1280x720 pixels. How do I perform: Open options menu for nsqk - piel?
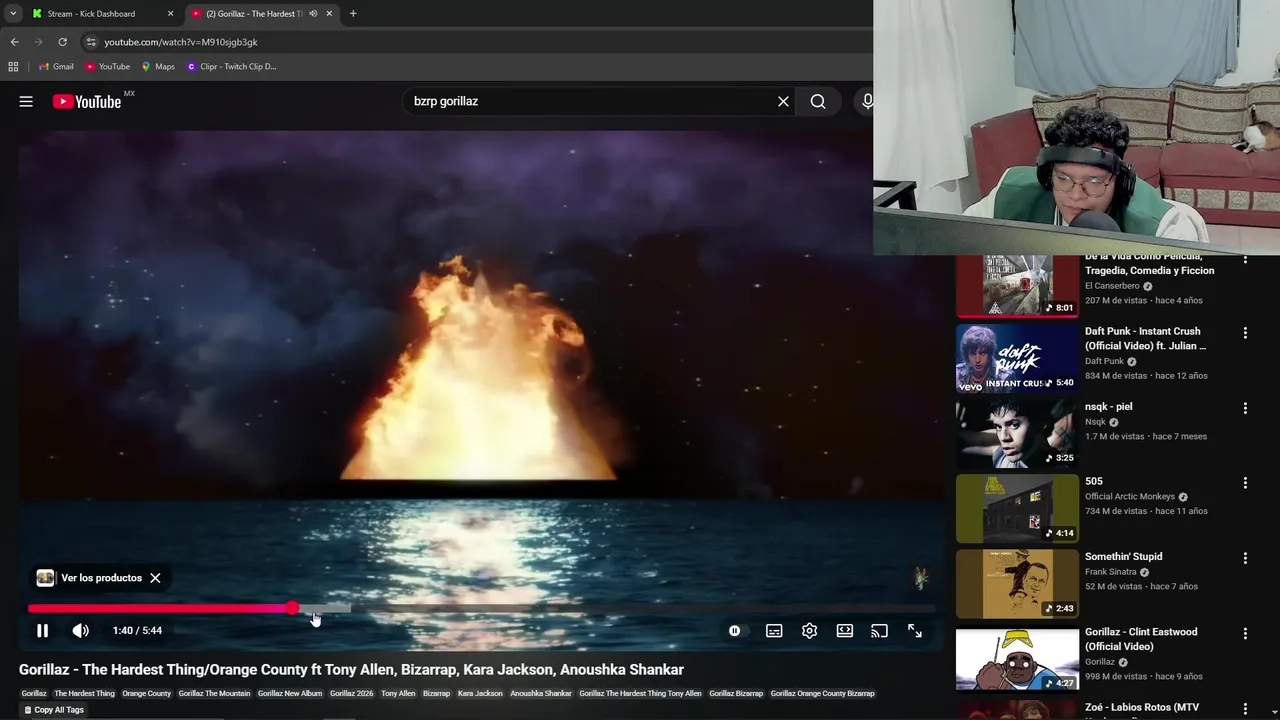[1245, 408]
